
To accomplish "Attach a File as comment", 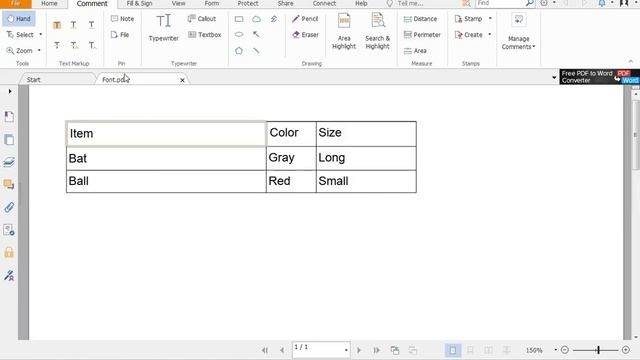I will point(120,35).
